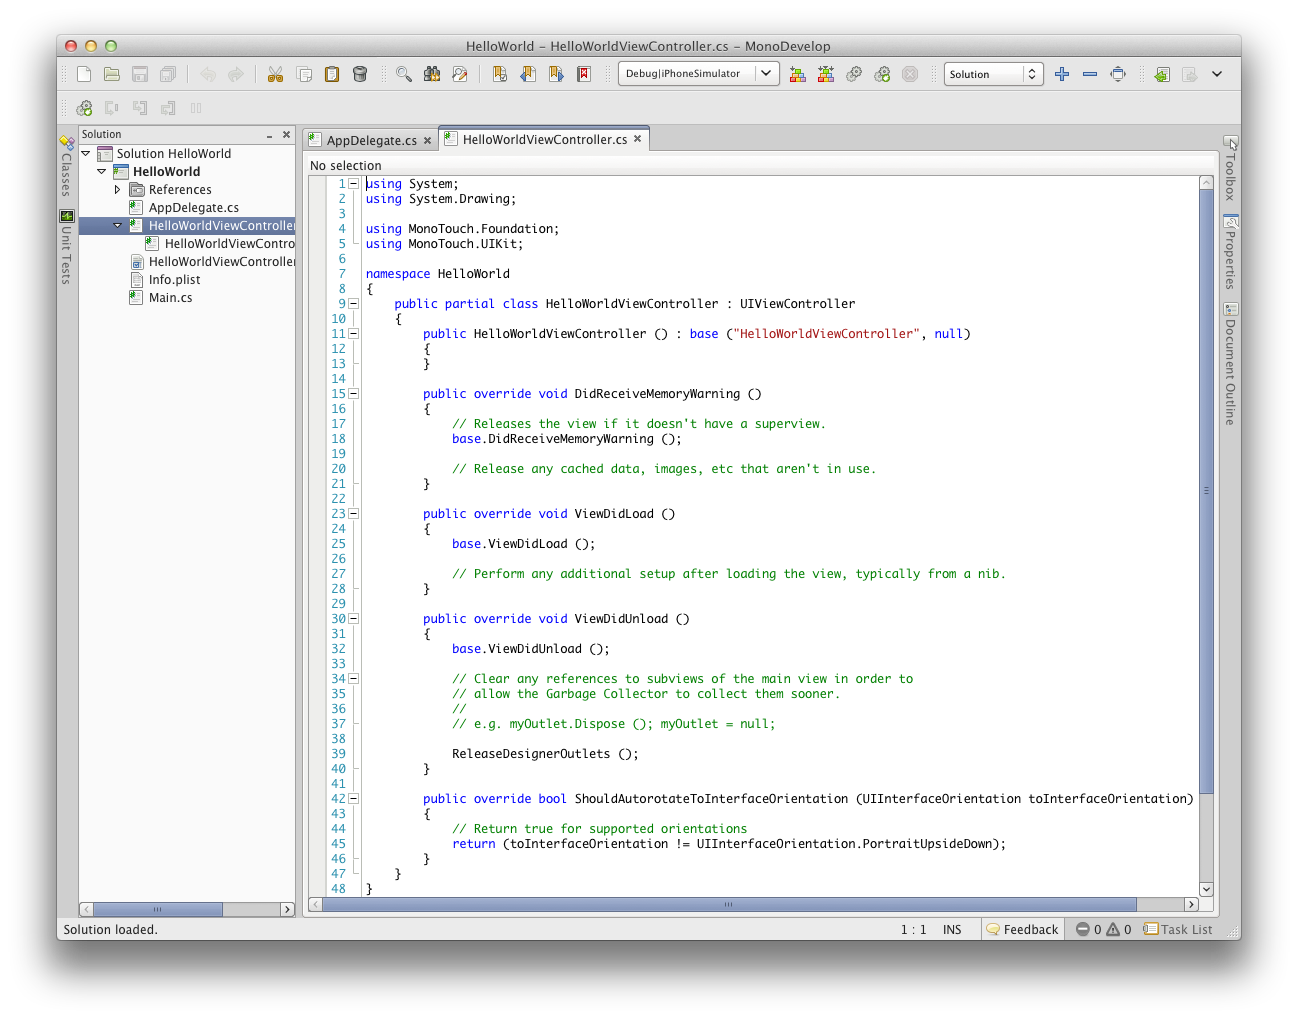Show the Toolbox panel
This screenshot has width=1298, height=1019.
1230,175
